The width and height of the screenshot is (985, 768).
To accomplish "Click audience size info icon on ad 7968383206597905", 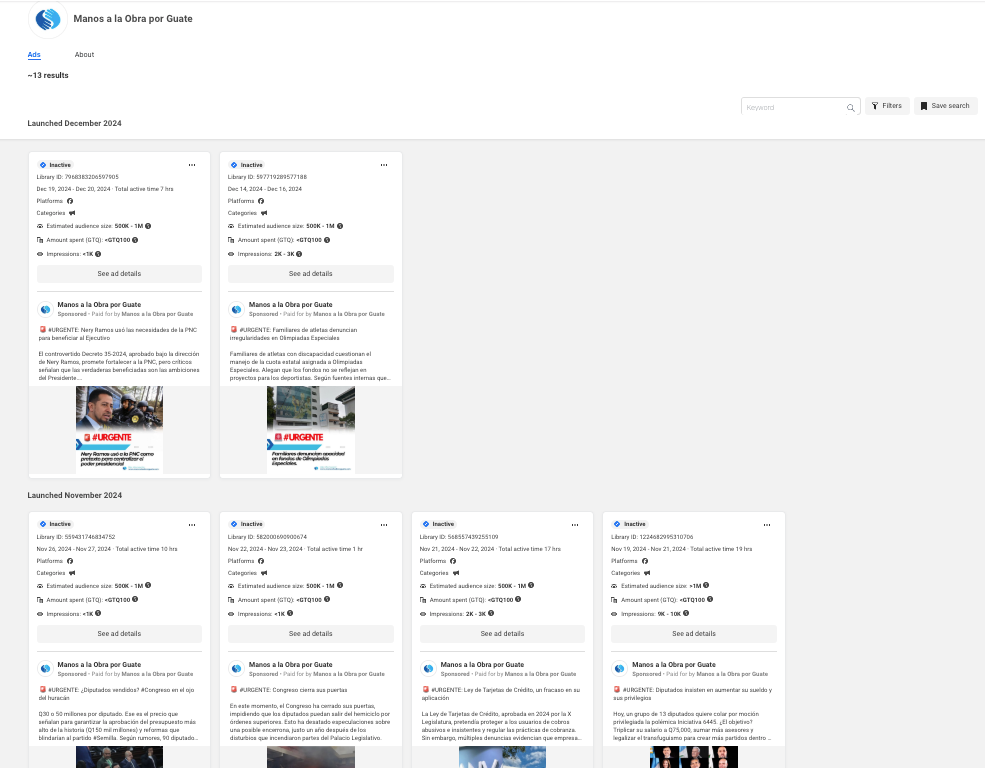I will [x=148, y=226].
